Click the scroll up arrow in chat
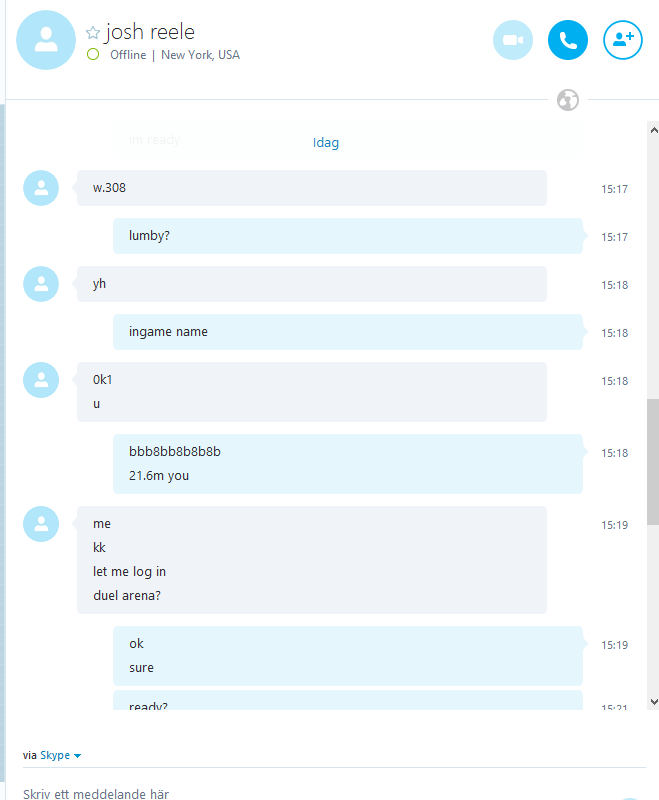Viewport: 659px width, 800px height. pos(654,130)
